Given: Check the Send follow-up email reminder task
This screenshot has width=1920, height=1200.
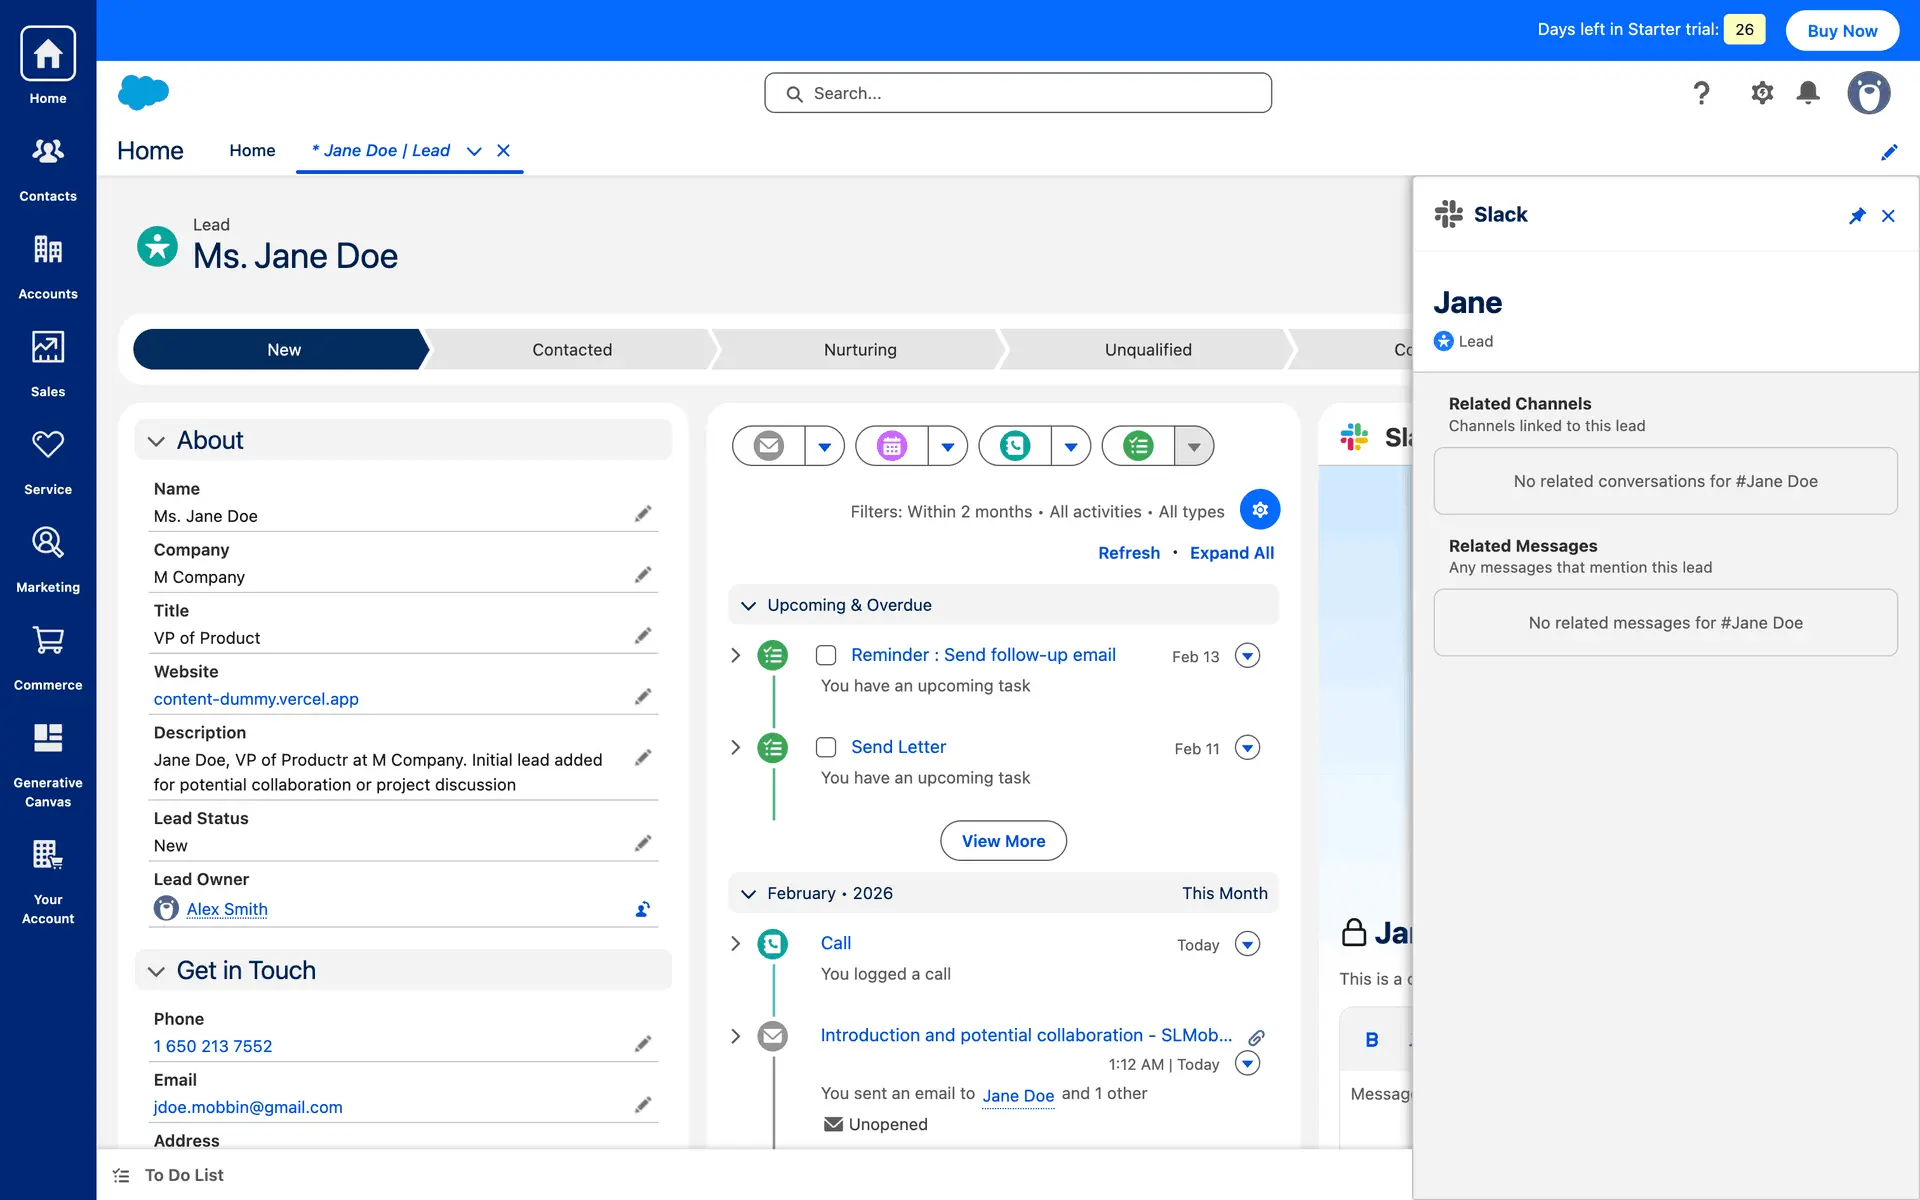Looking at the screenshot, I should click(826, 655).
